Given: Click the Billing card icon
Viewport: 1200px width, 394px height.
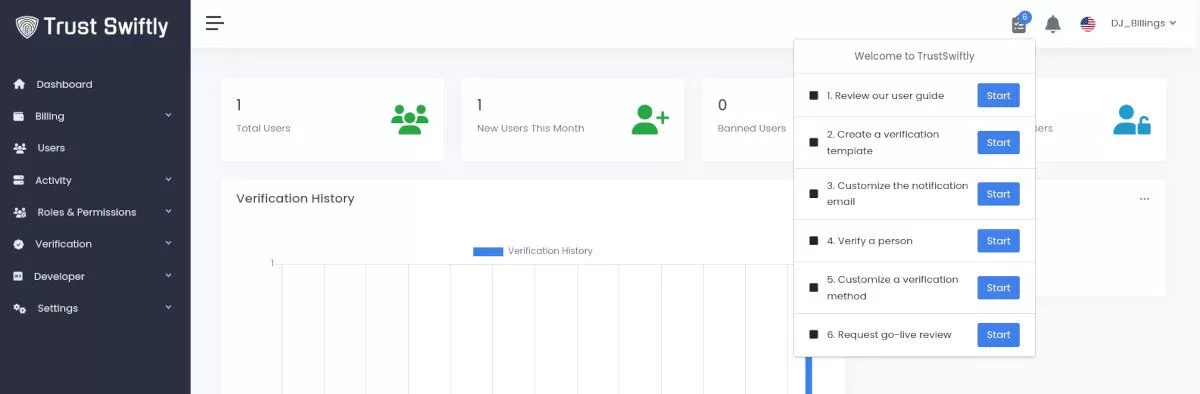Looking at the screenshot, I should (x=19, y=116).
